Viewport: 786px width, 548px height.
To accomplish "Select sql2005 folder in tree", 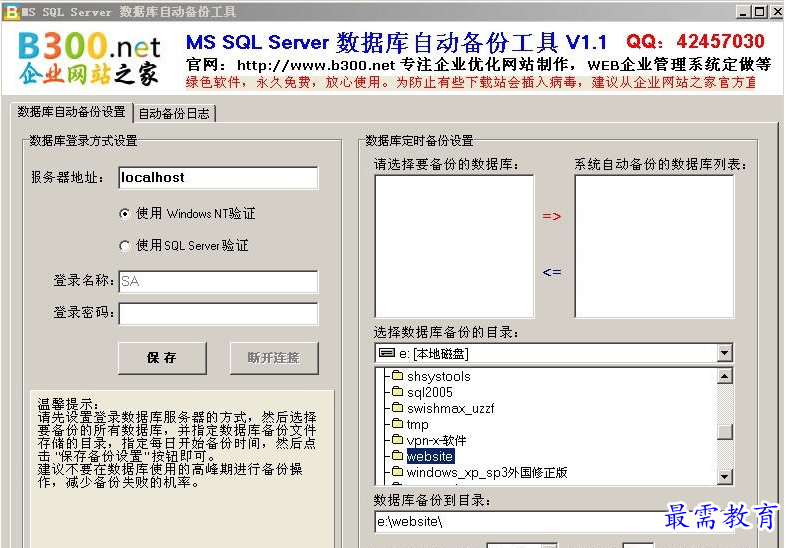I will [x=430, y=392].
